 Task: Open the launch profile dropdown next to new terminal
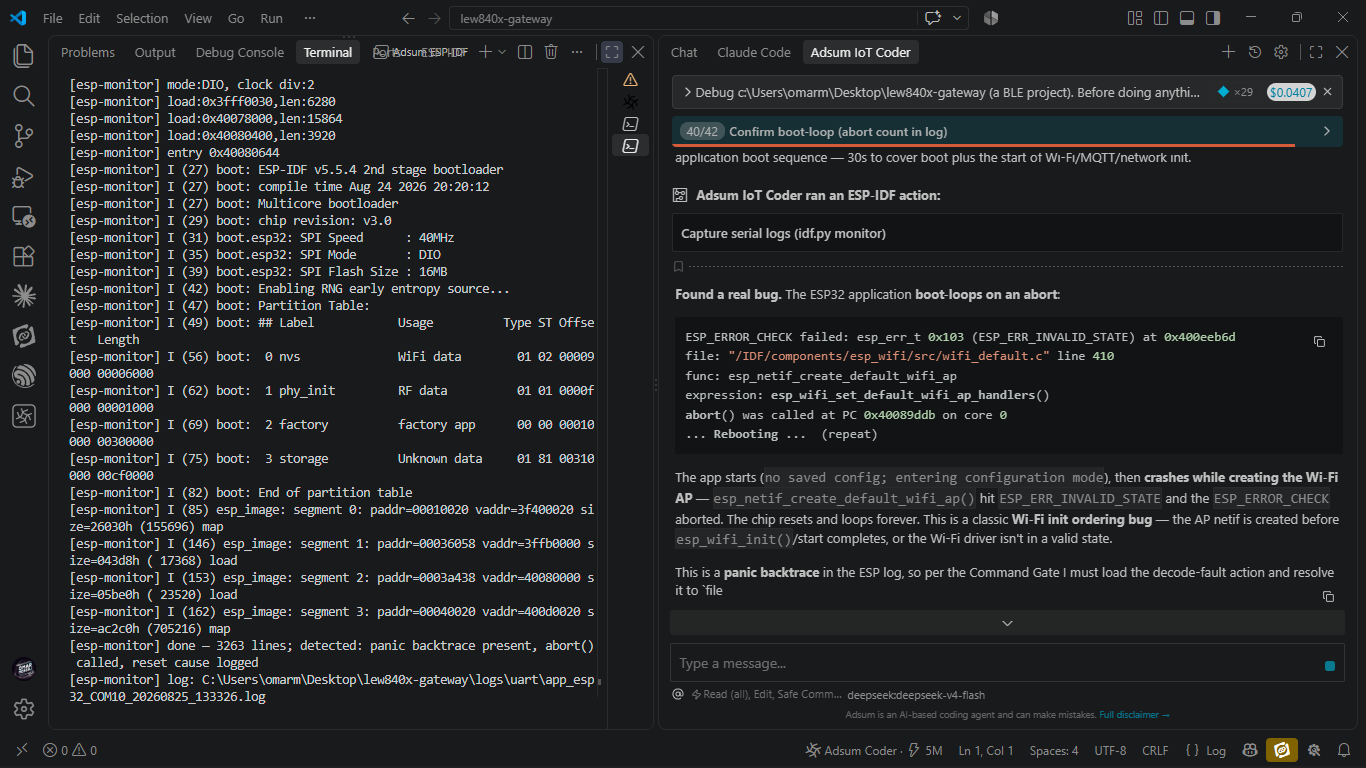(x=502, y=52)
